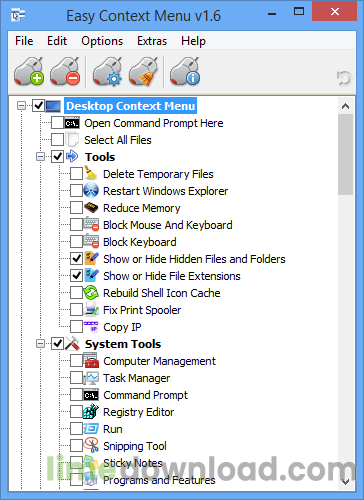Click the Tools blue arrow icon
The image size is (364, 500).
[x=72, y=156]
